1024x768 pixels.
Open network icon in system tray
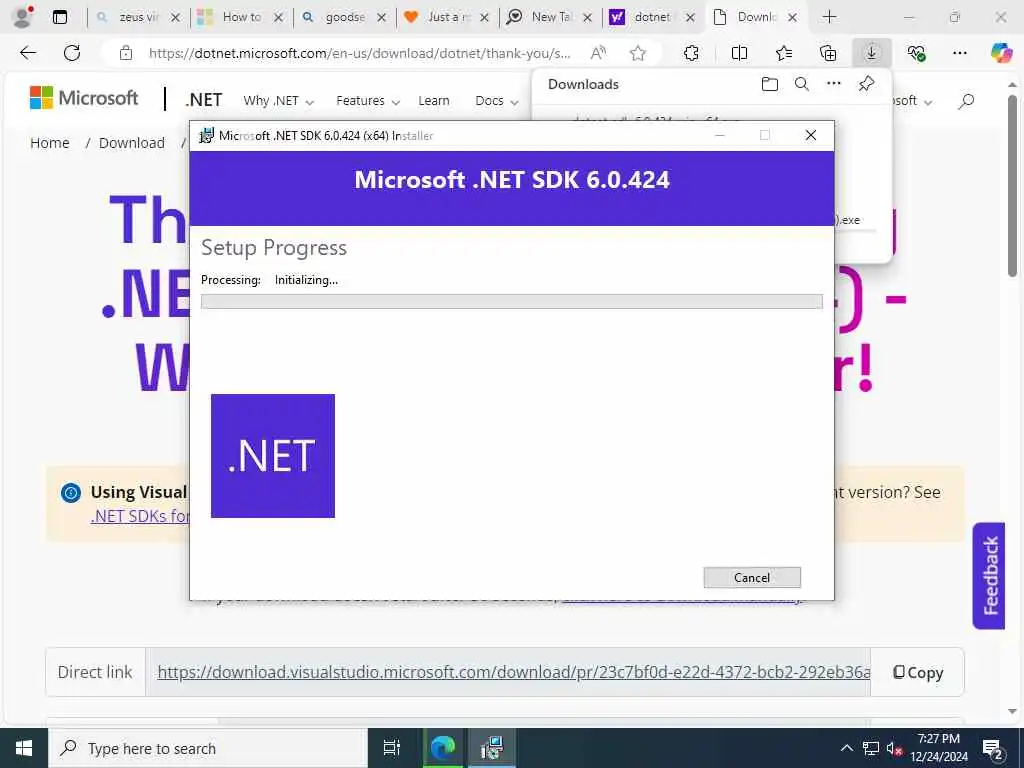point(871,748)
